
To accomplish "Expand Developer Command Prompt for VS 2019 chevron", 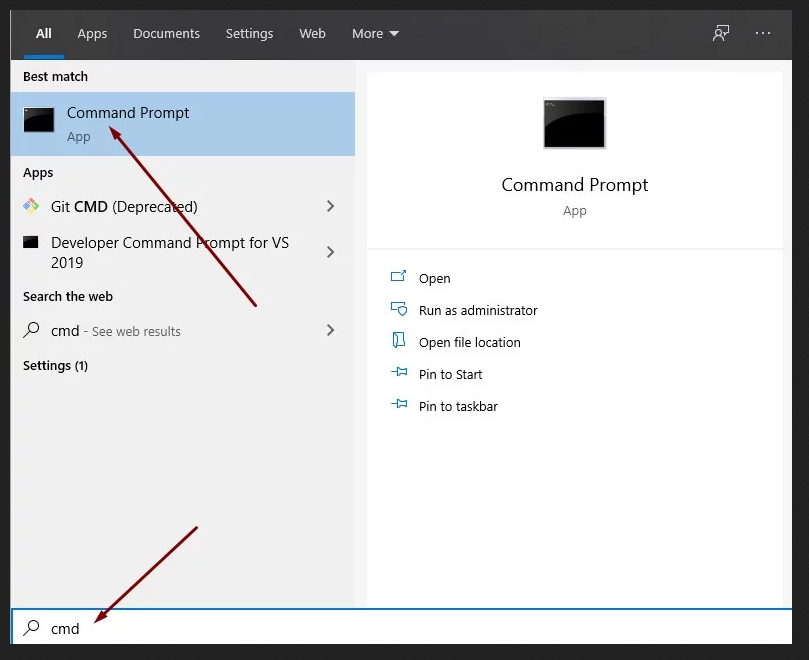I will point(330,252).
